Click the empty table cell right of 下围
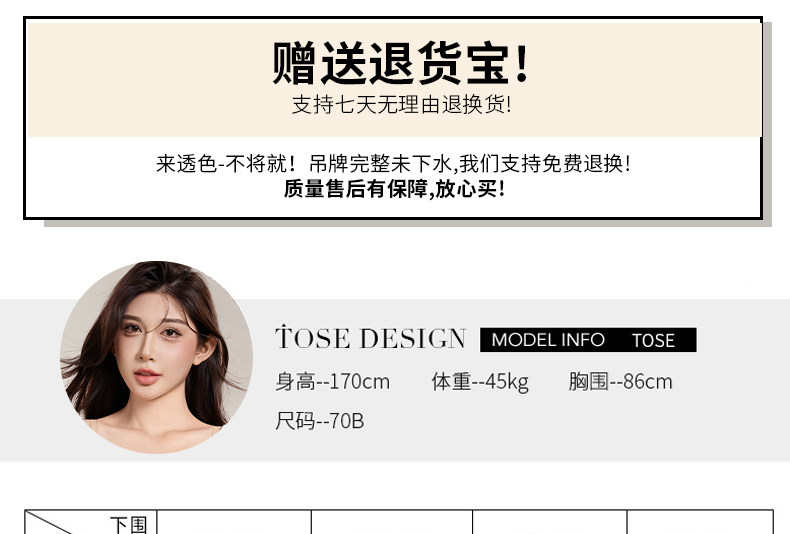The width and height of the screenshot is (790, 534). [234, 522]
